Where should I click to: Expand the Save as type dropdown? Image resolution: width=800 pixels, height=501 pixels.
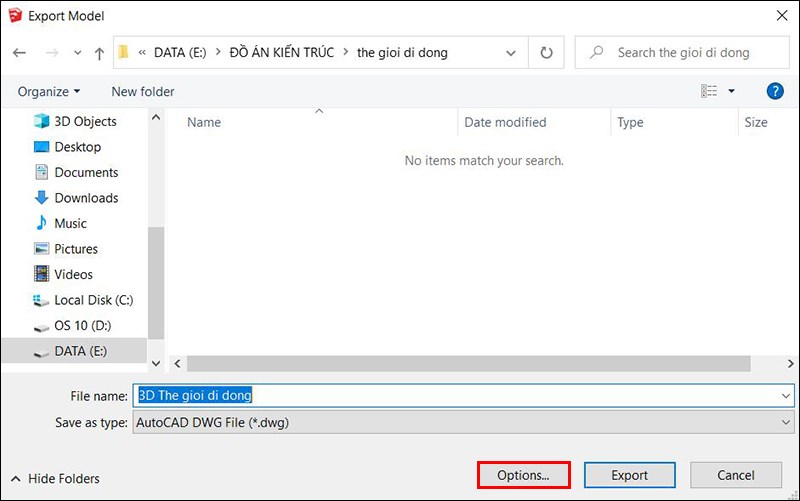[x=785, y=423]
